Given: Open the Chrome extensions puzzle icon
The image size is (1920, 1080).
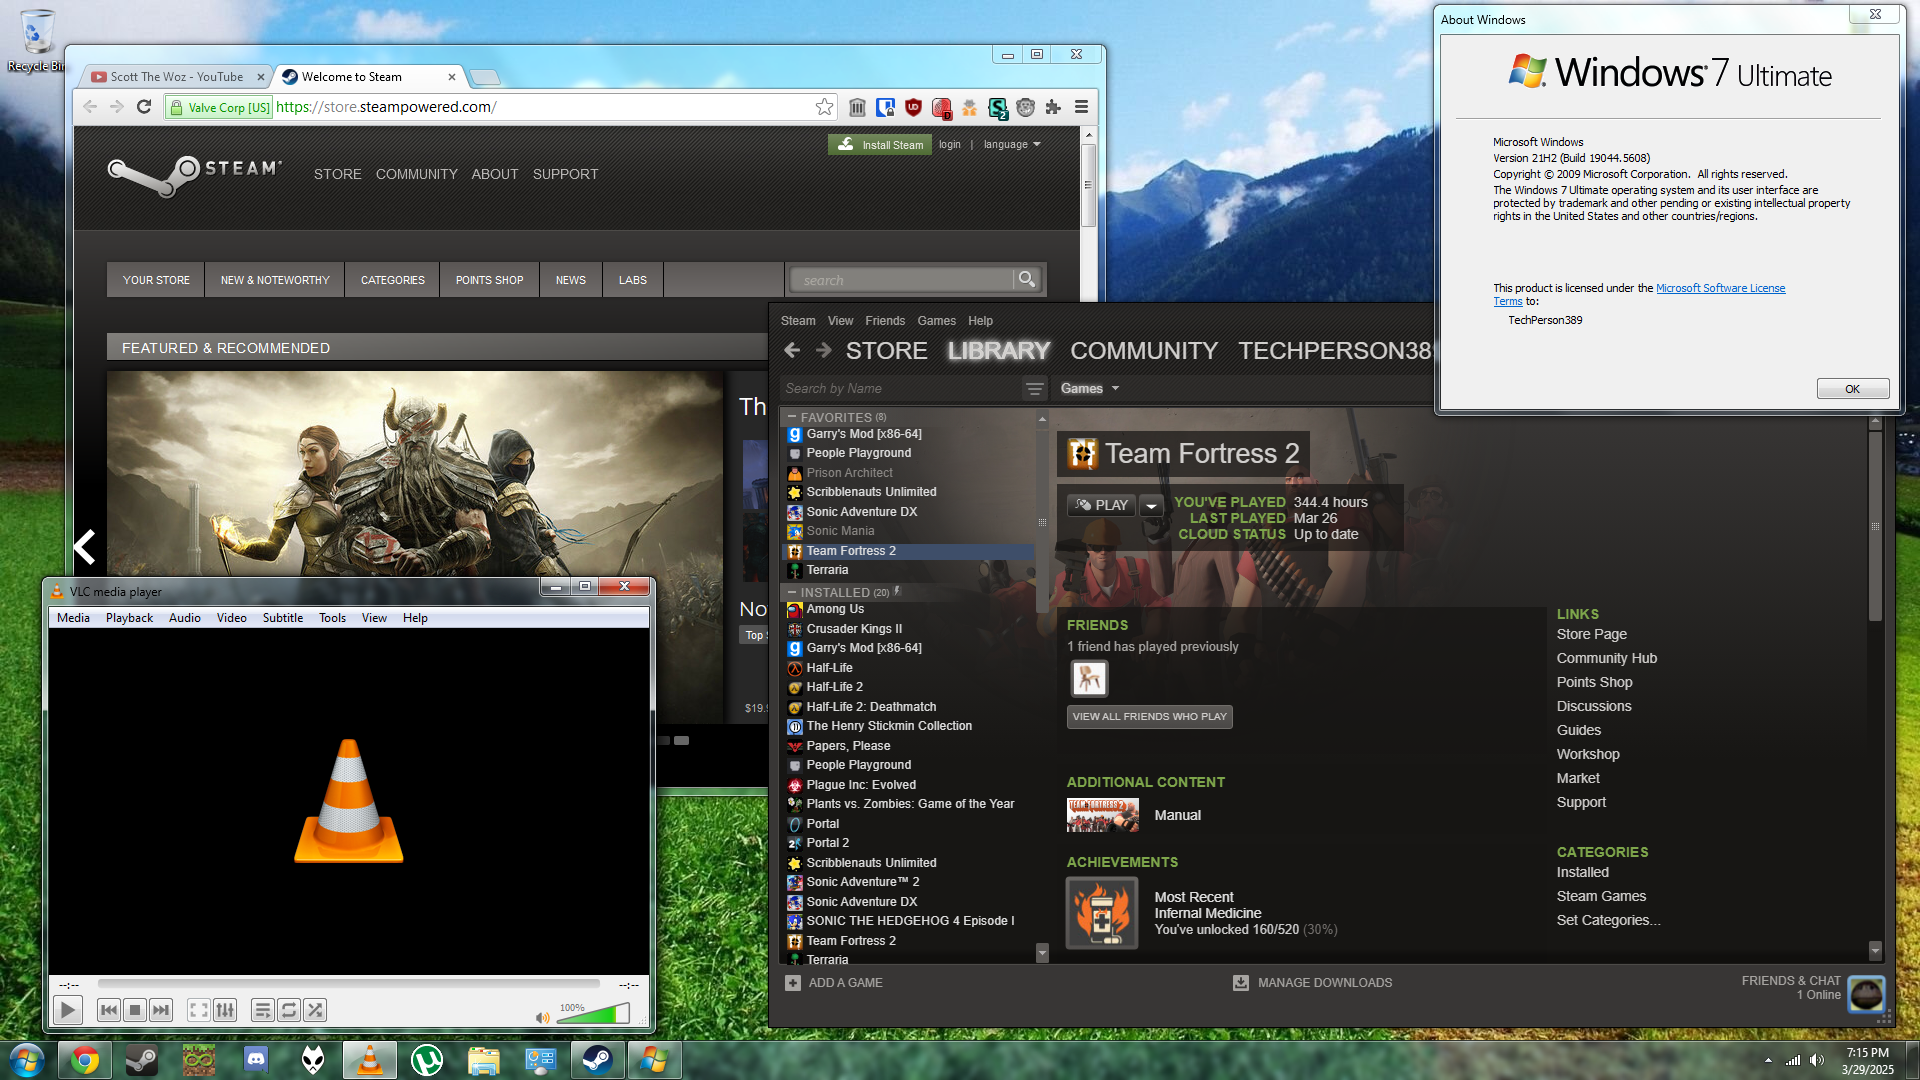Looking at the screenshot, I should pyautogui.click(x=1053, y=107).
